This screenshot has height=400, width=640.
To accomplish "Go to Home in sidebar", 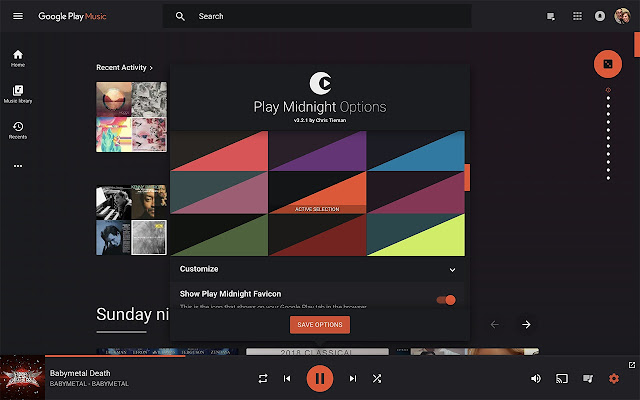I will pos(18,58).
